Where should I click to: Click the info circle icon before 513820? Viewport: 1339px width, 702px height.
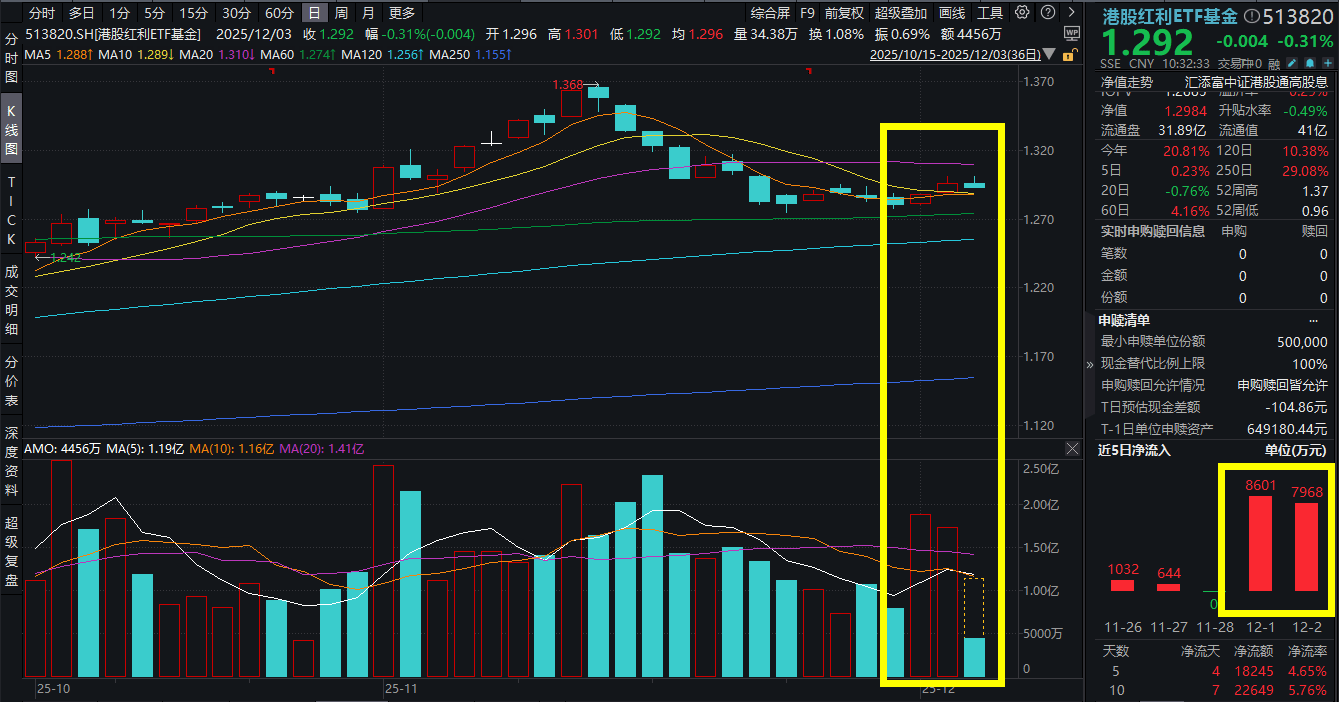click(x=1252, y=15)
